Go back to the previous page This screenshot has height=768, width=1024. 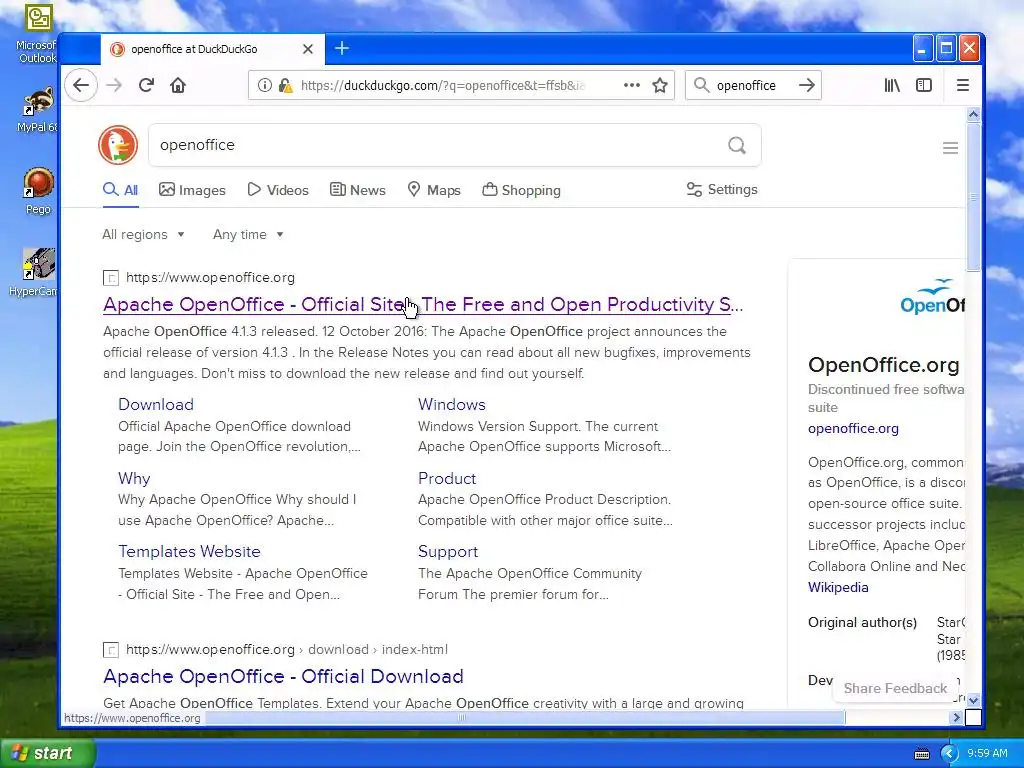click(81, 85)
